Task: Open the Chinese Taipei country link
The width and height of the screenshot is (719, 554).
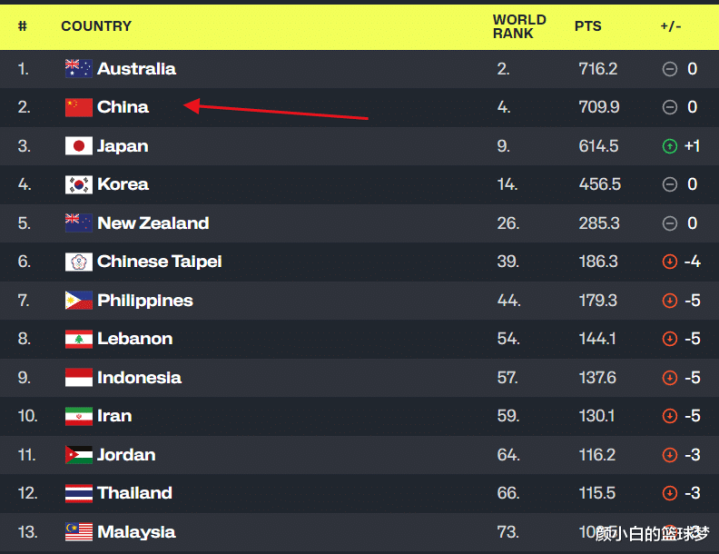Action: click(x=160, y=262)
